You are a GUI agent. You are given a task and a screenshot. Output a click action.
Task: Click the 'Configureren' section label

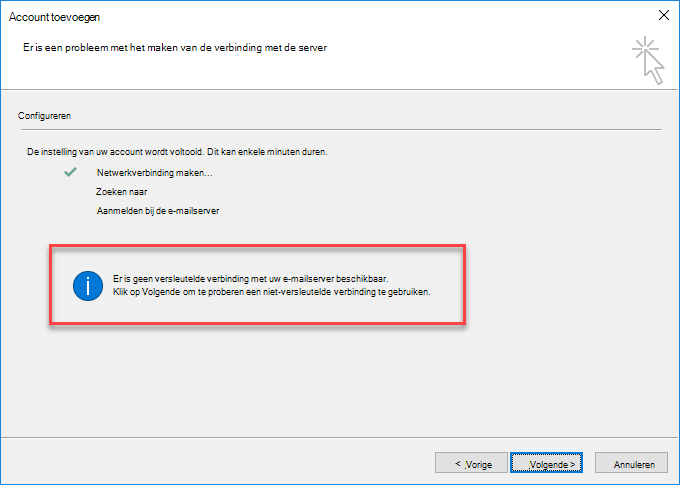click(44, 116)
